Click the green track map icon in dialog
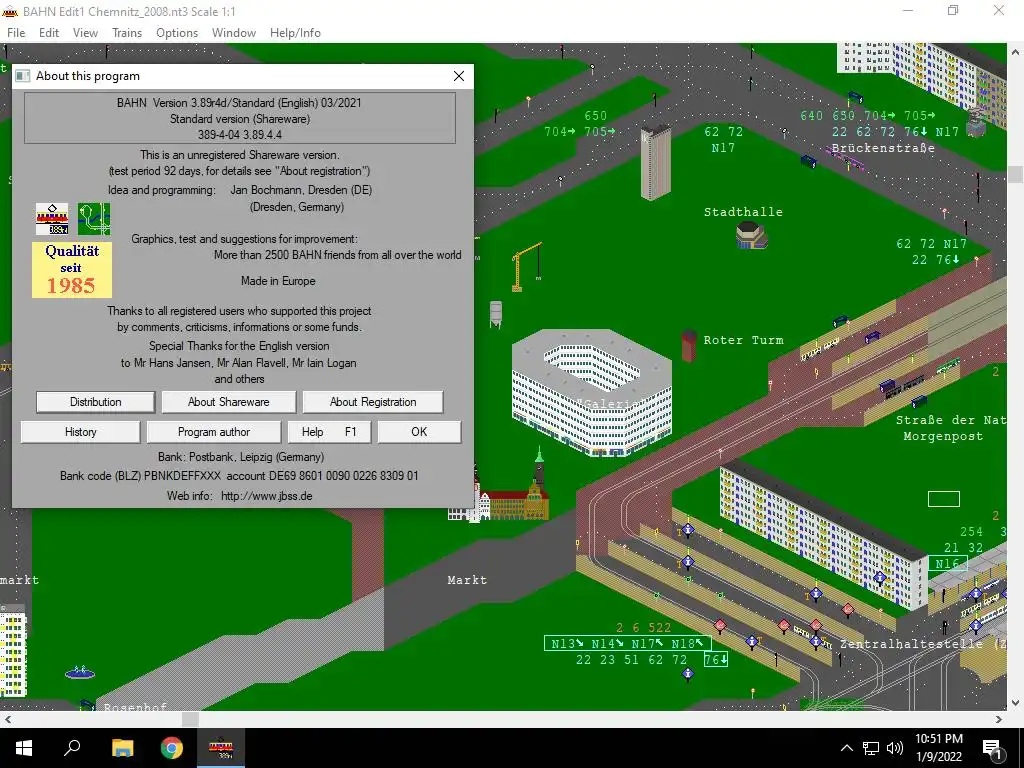Image resolution: width=1024 pixels, height=768 pixels. pos(94,219)
